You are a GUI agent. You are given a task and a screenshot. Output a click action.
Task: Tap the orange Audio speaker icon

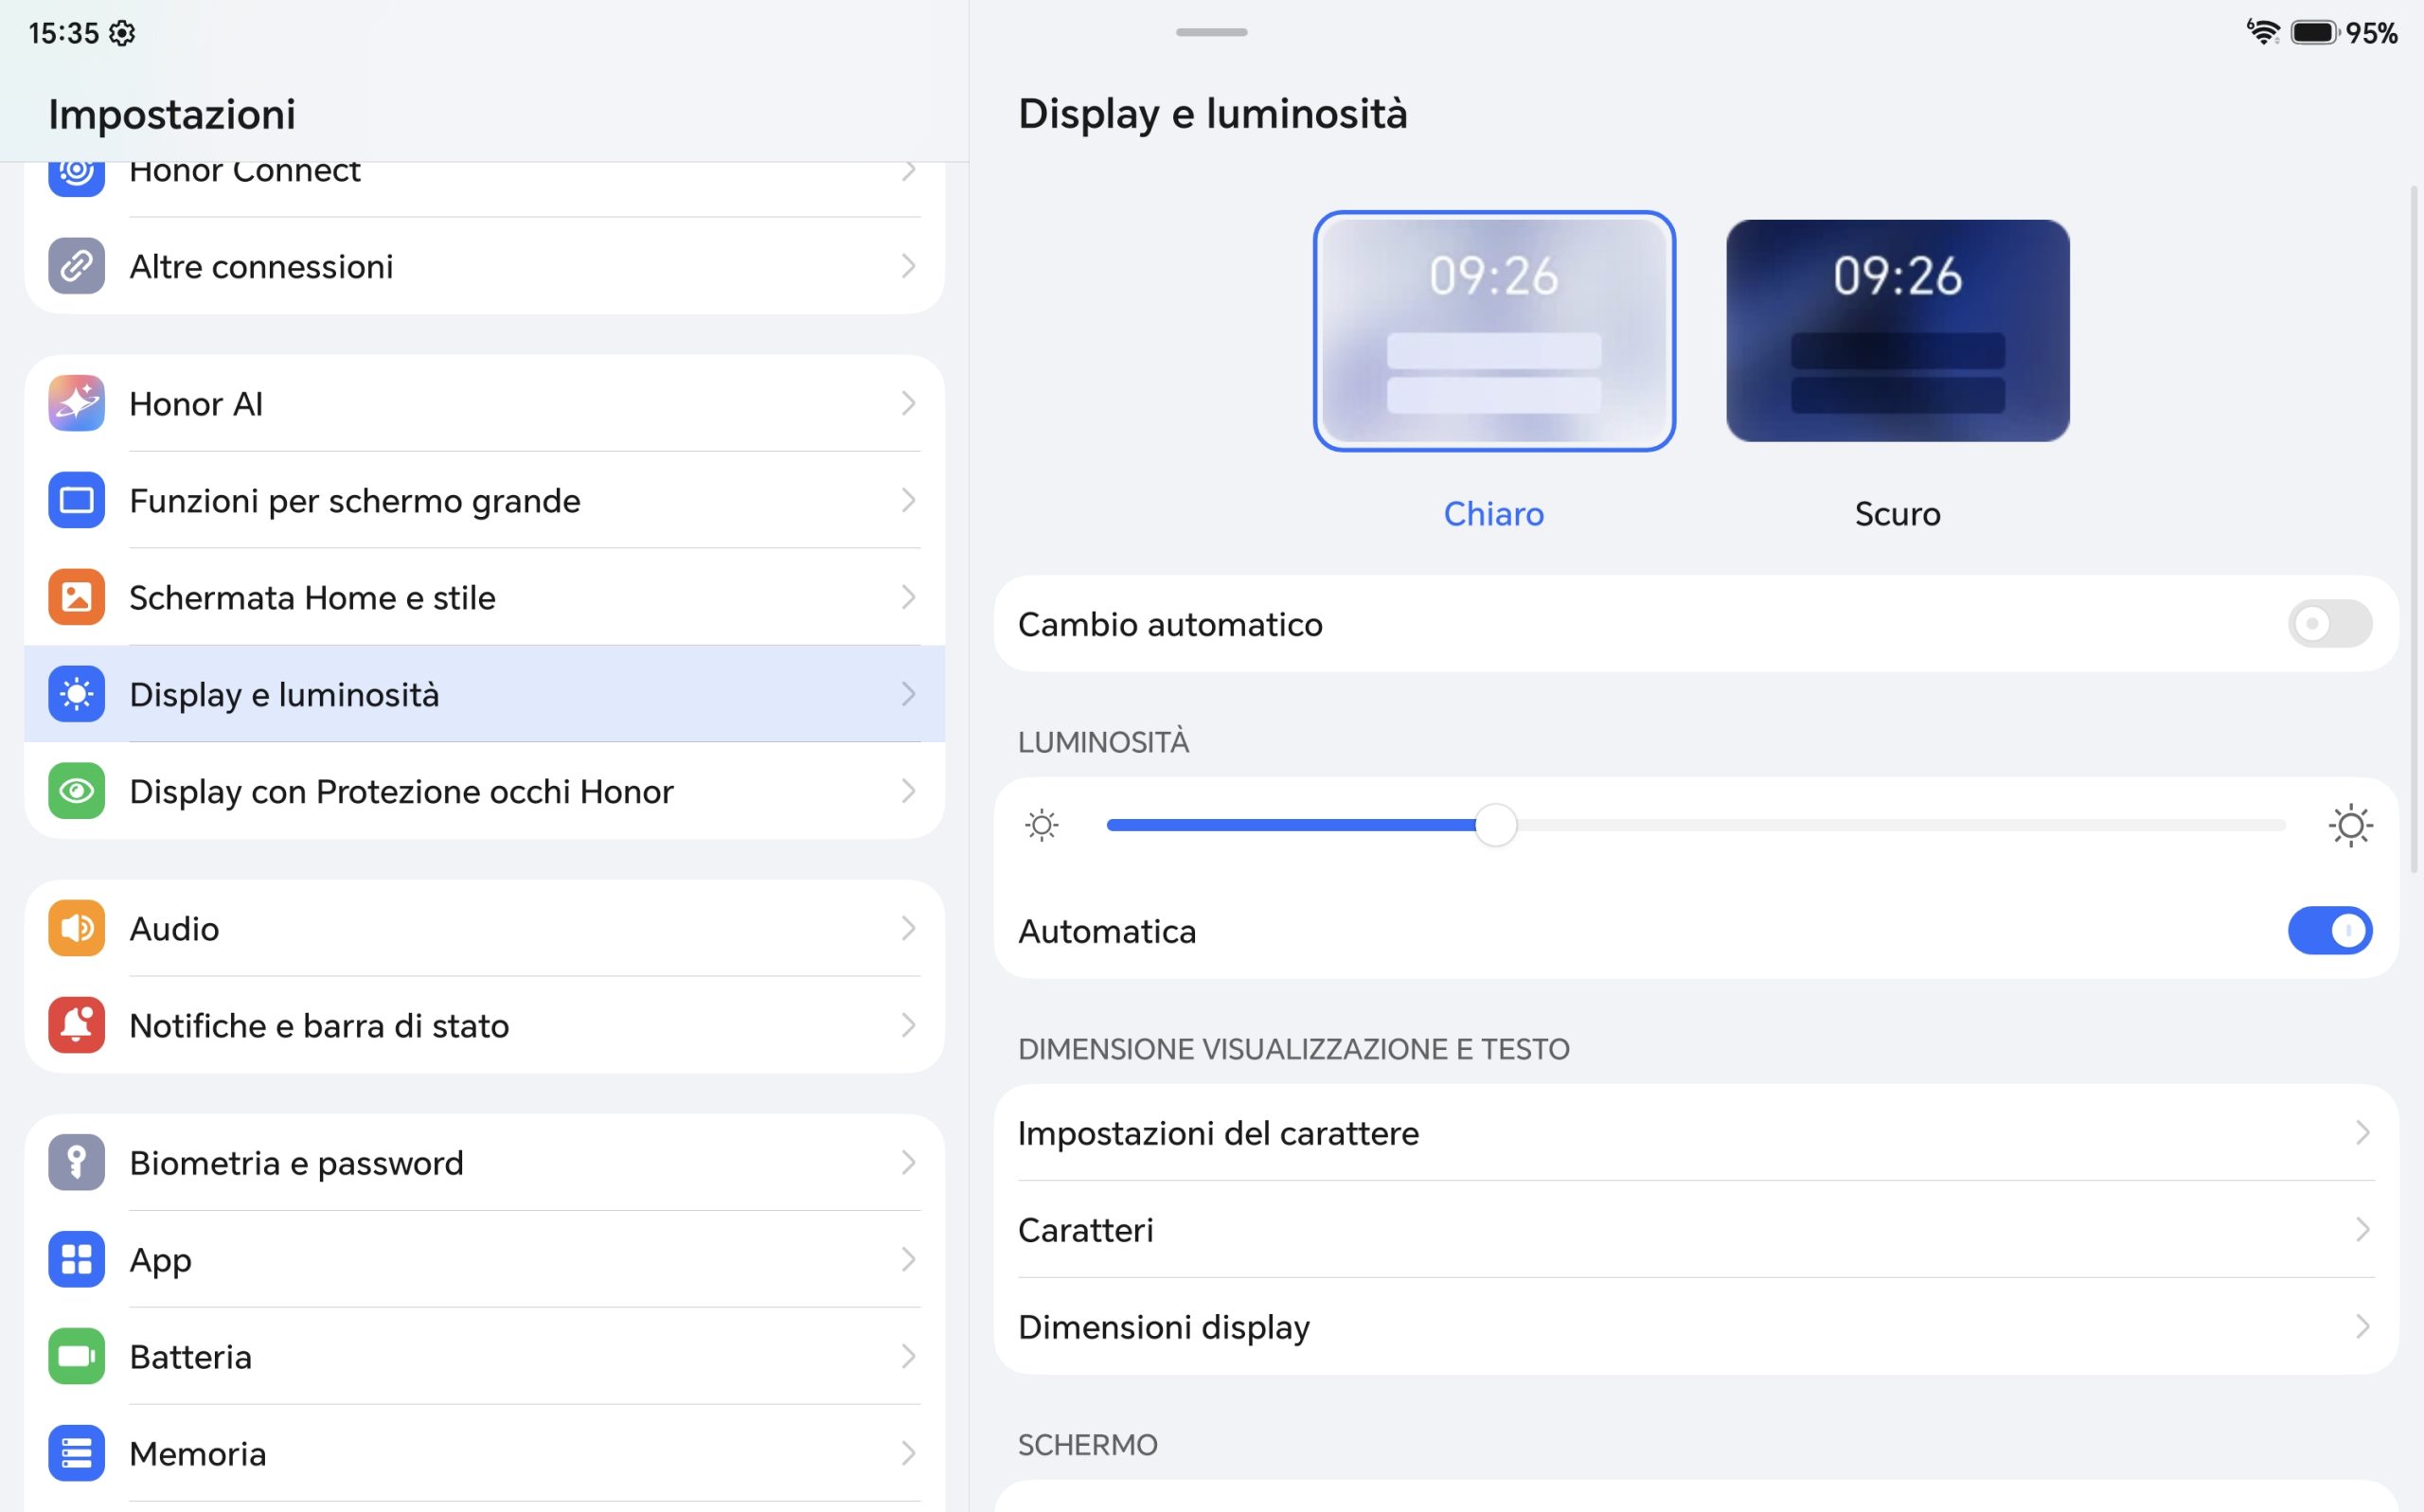point(76,928)
